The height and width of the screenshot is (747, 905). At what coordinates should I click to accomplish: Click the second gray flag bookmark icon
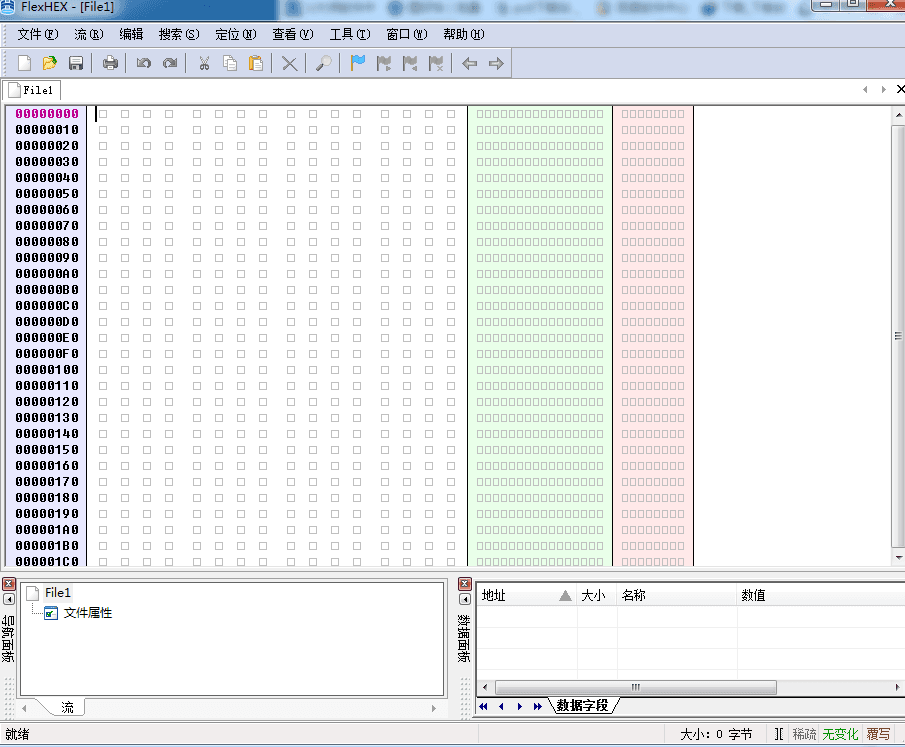click(x=384, y=63)
